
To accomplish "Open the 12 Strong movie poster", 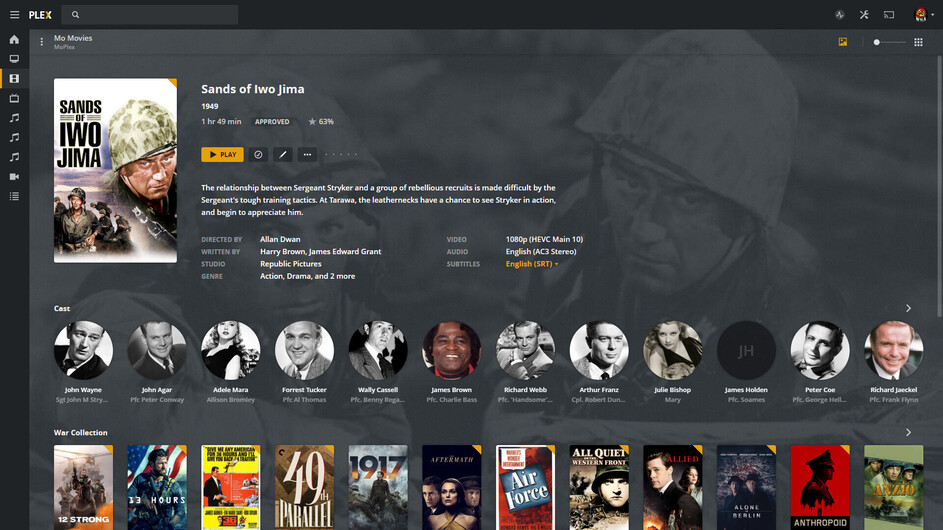I will (83, 487).
